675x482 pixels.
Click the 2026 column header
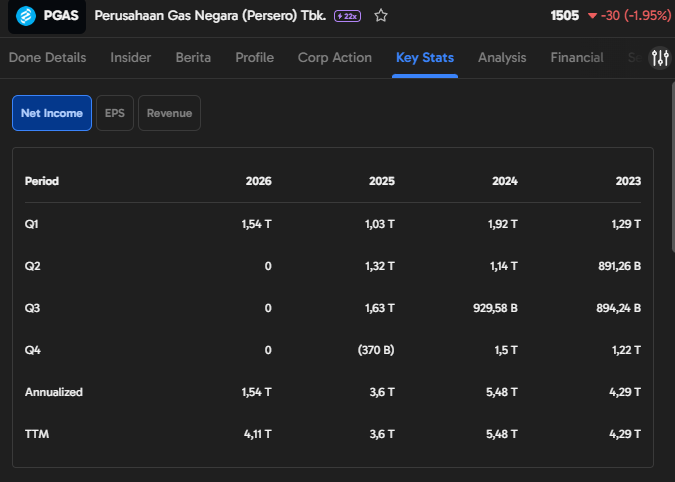(x=258, y=181)
